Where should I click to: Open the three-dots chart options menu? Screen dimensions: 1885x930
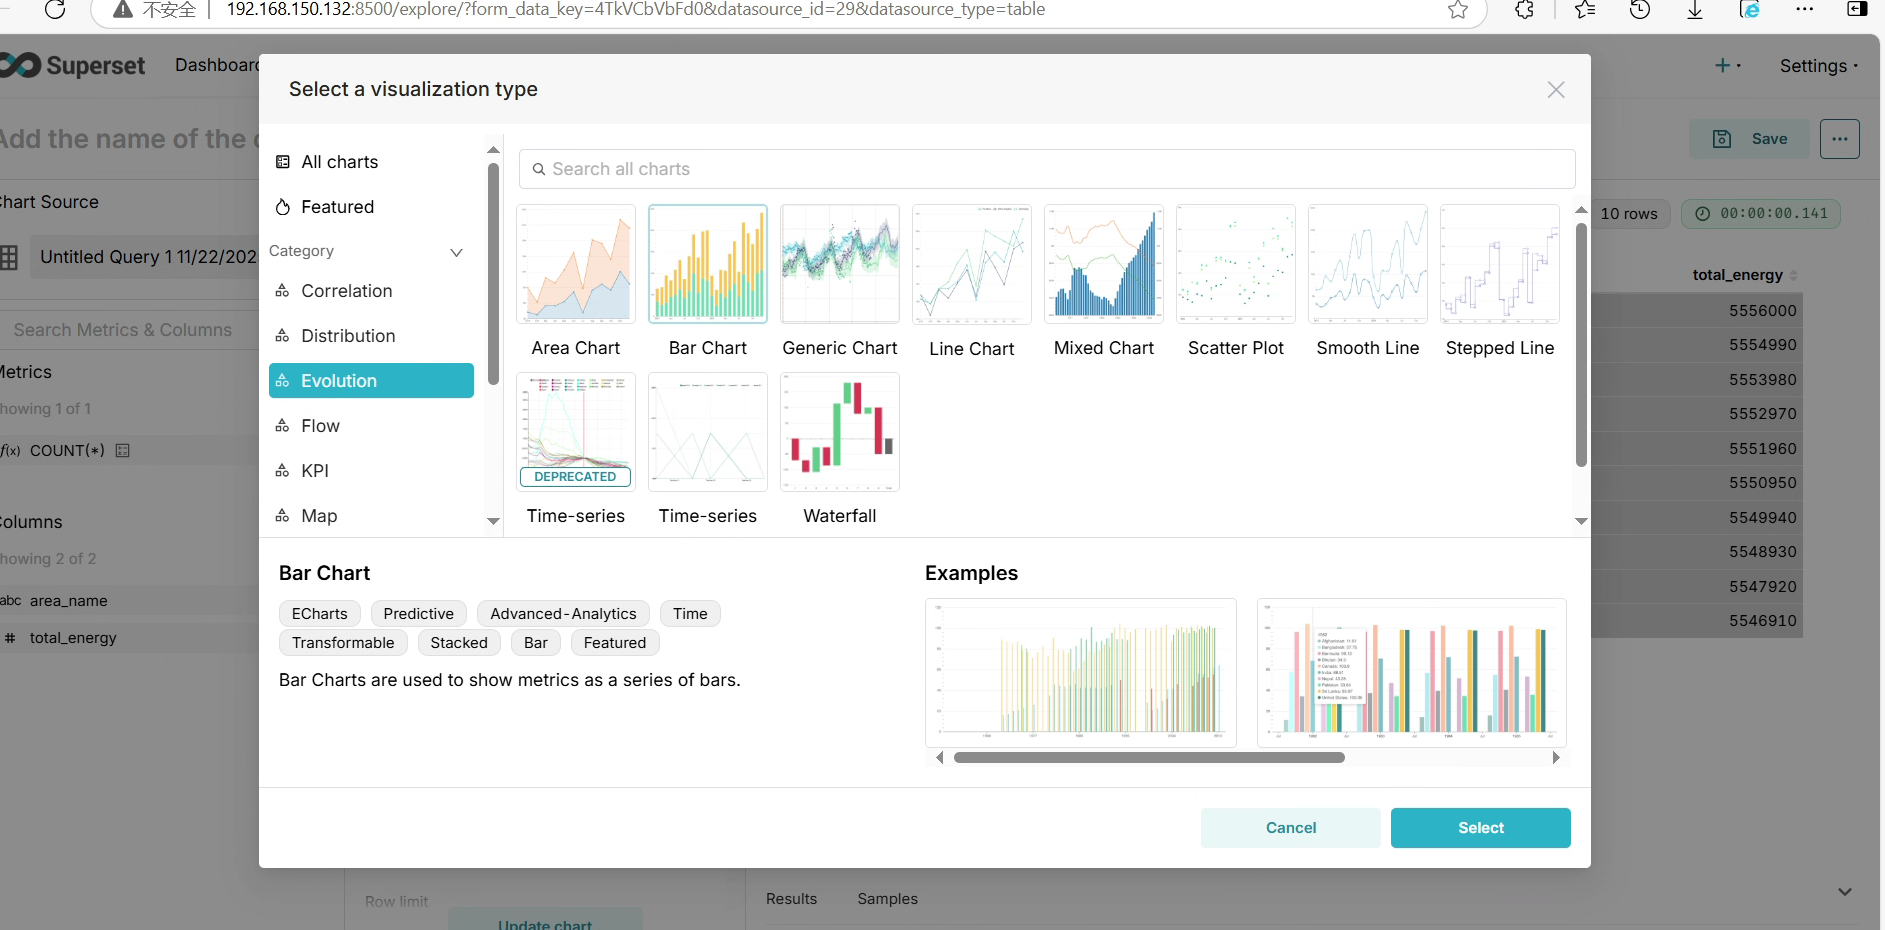tap(1840, 139)
